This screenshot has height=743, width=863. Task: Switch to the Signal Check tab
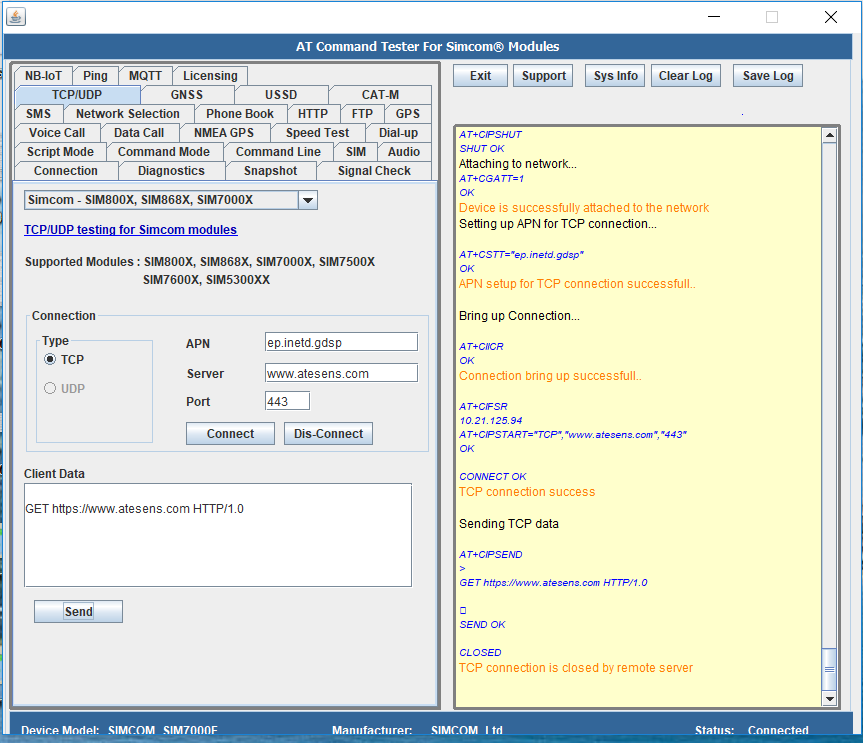pos(374,171)
